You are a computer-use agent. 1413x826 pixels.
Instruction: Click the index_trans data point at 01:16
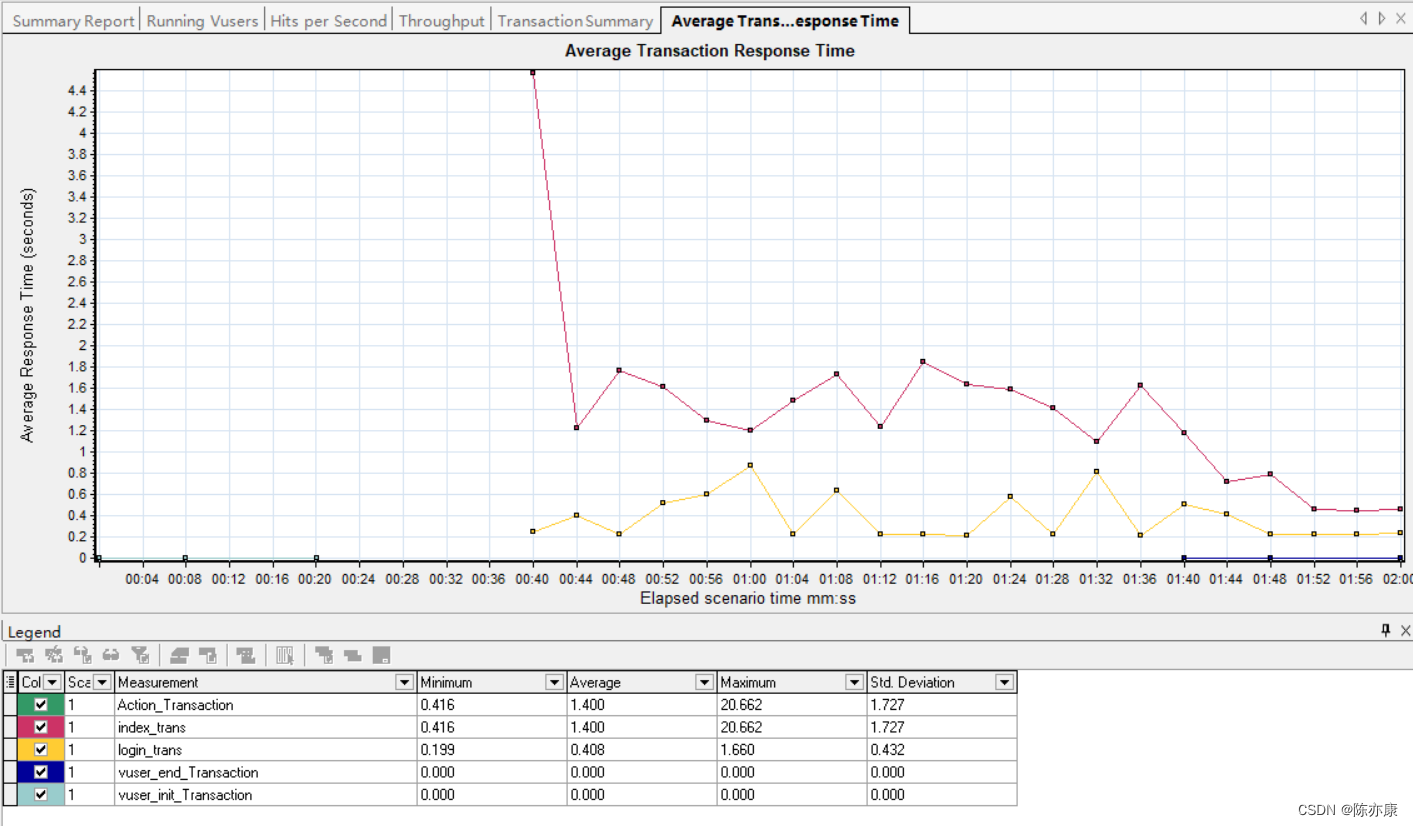923,361
